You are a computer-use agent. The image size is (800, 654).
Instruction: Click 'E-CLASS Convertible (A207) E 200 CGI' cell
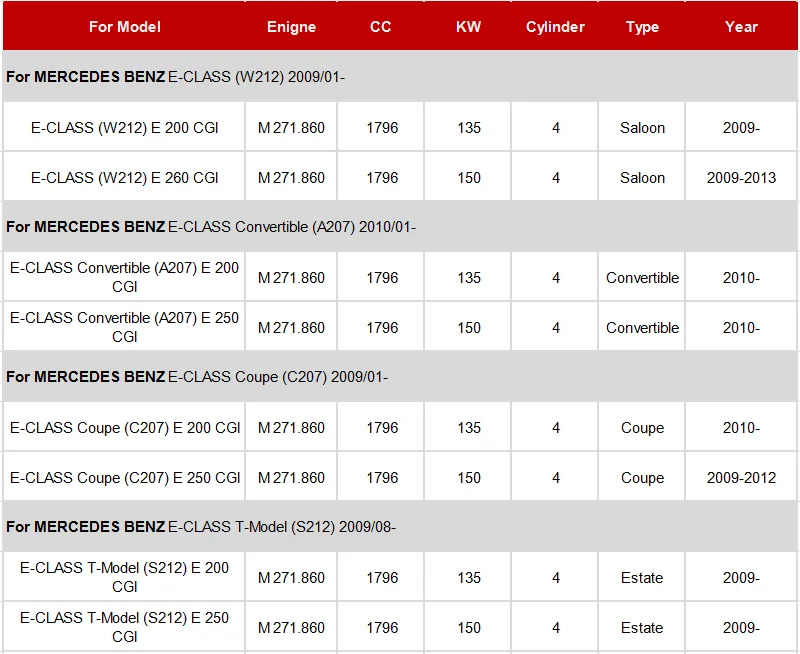coord(124,277)
